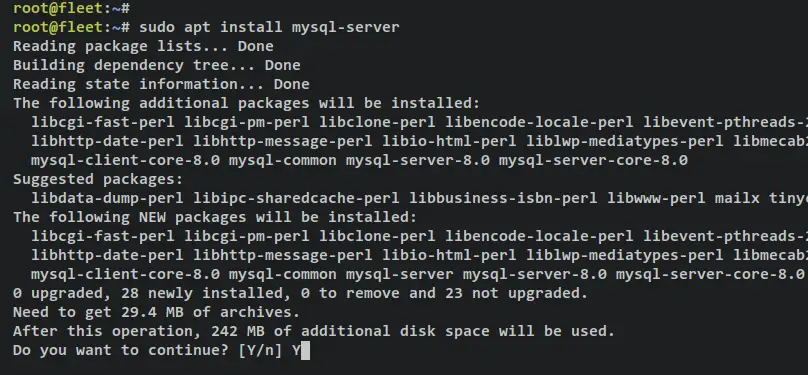Screen dimensions: 808x375
Task: Click 'libencode-locale-perl' in the additional packages list
Action: (540, 122)
